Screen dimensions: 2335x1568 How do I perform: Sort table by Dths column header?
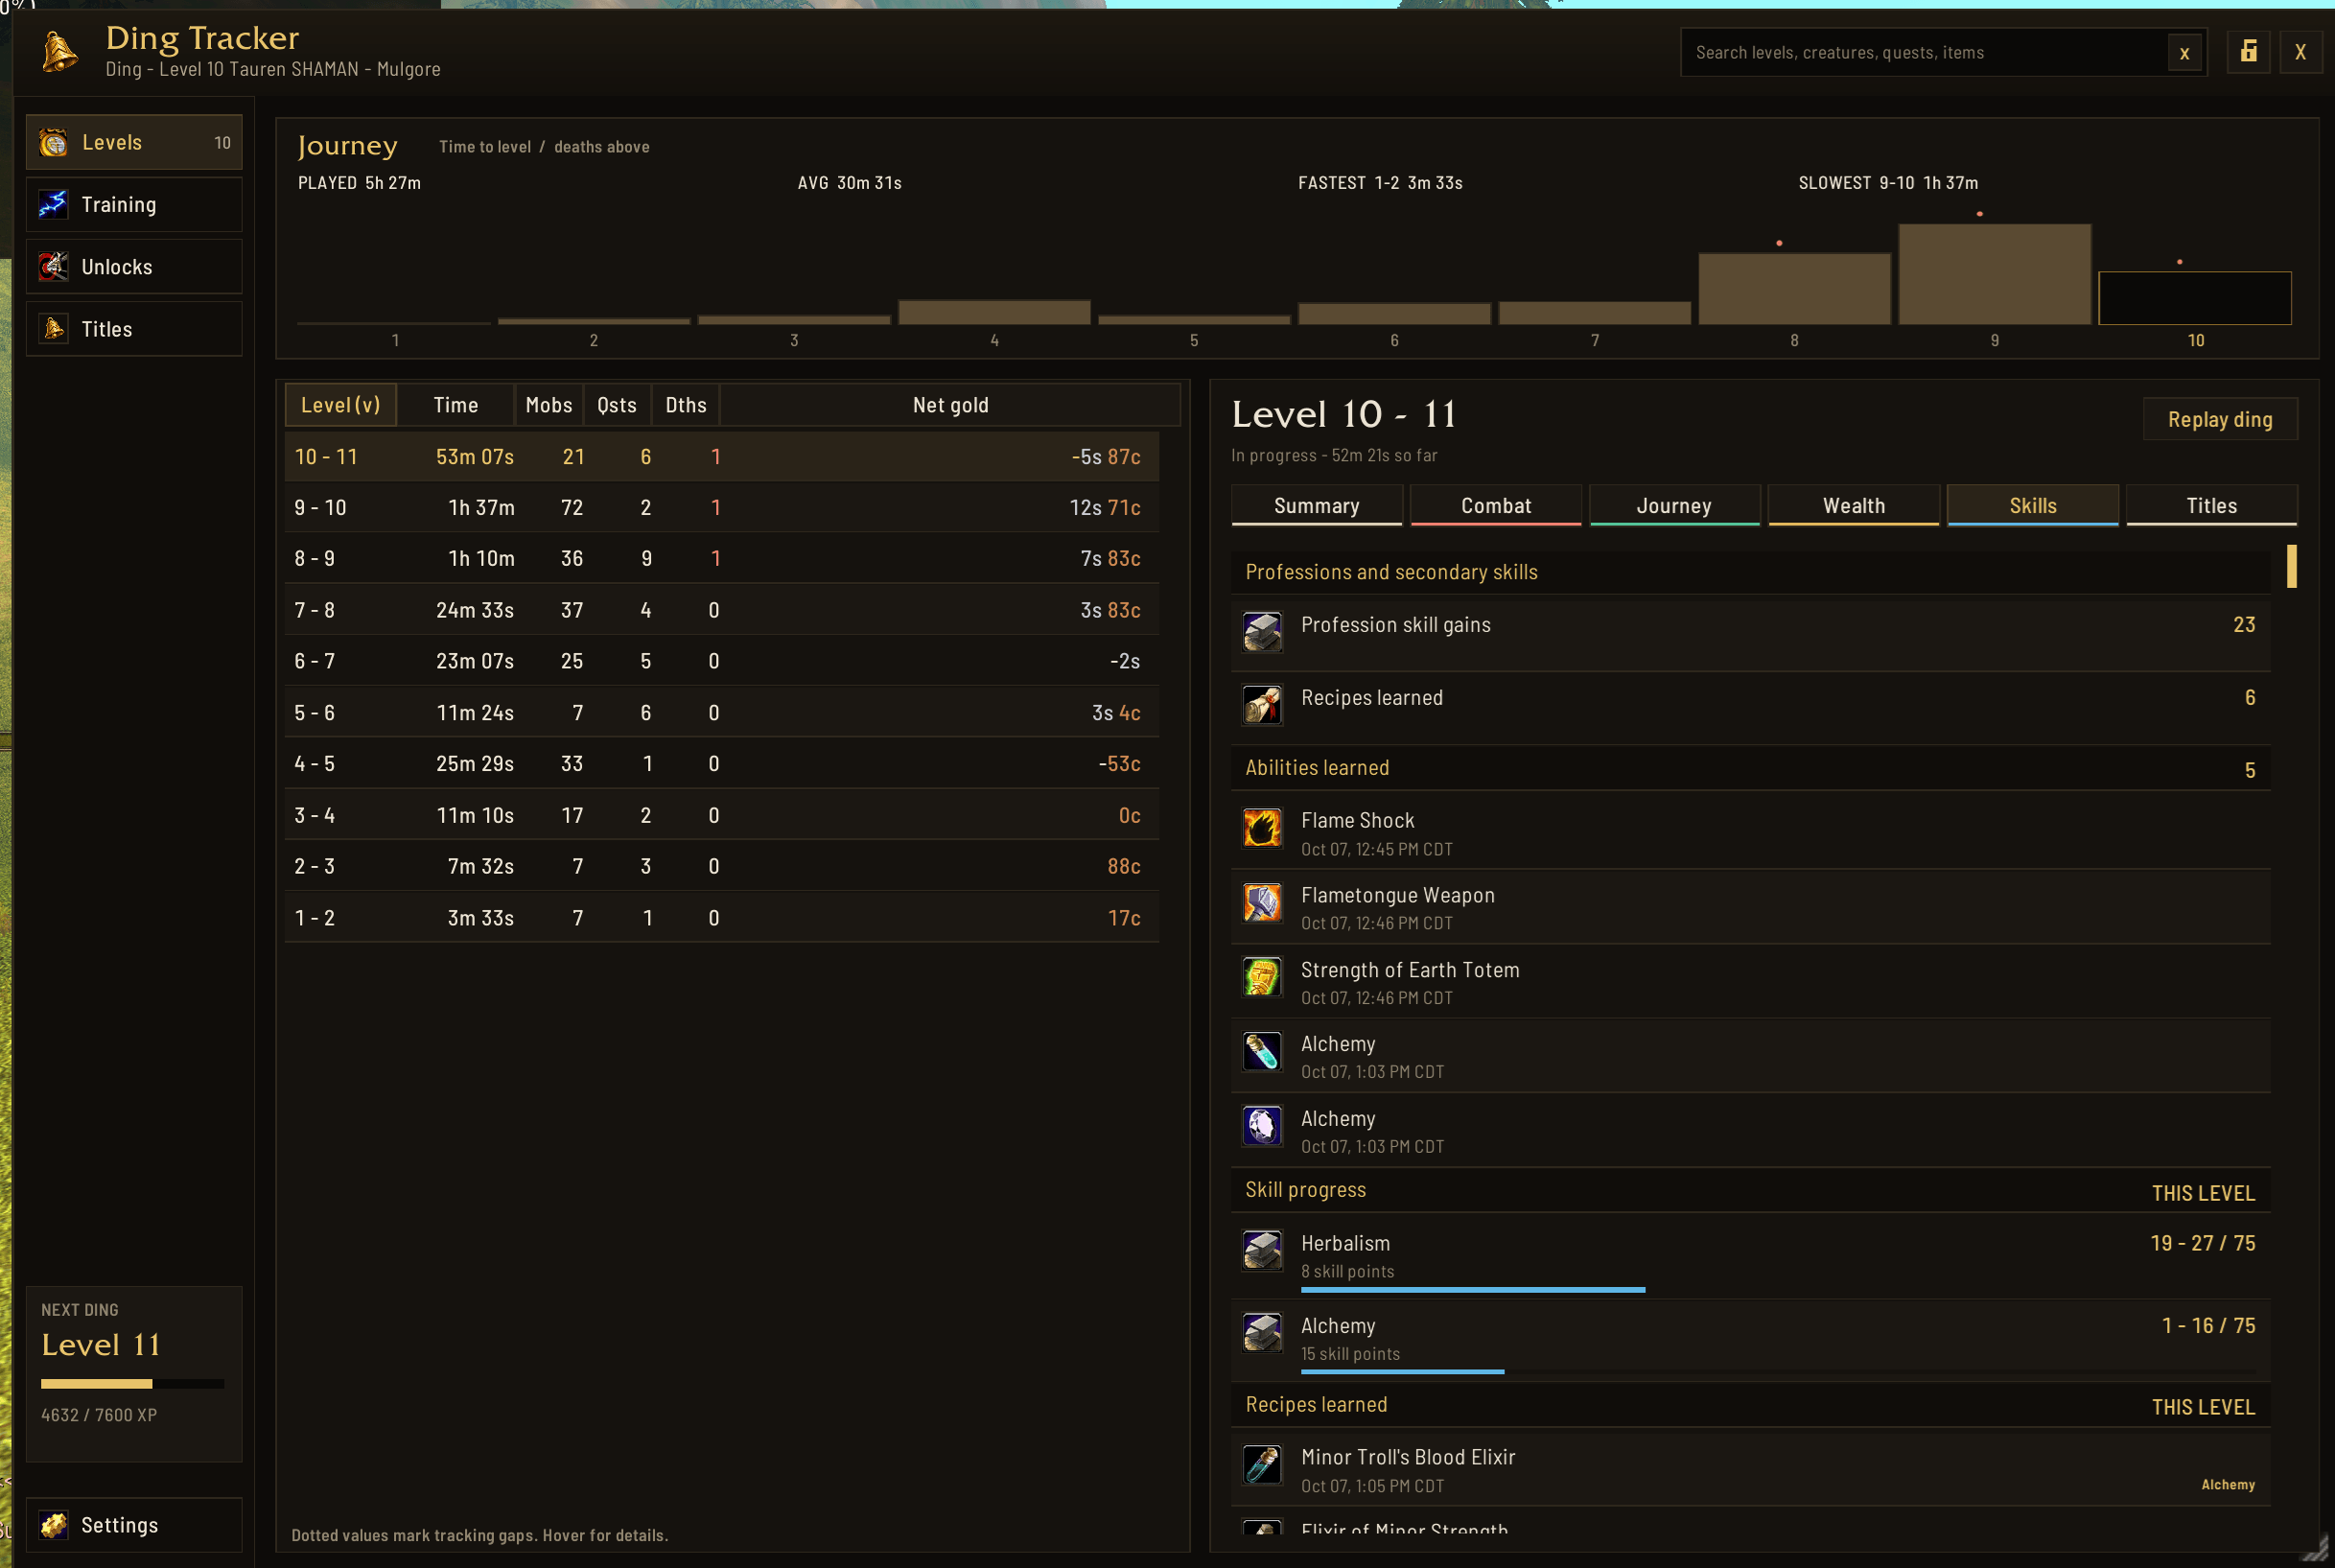[x=686, y=405]
